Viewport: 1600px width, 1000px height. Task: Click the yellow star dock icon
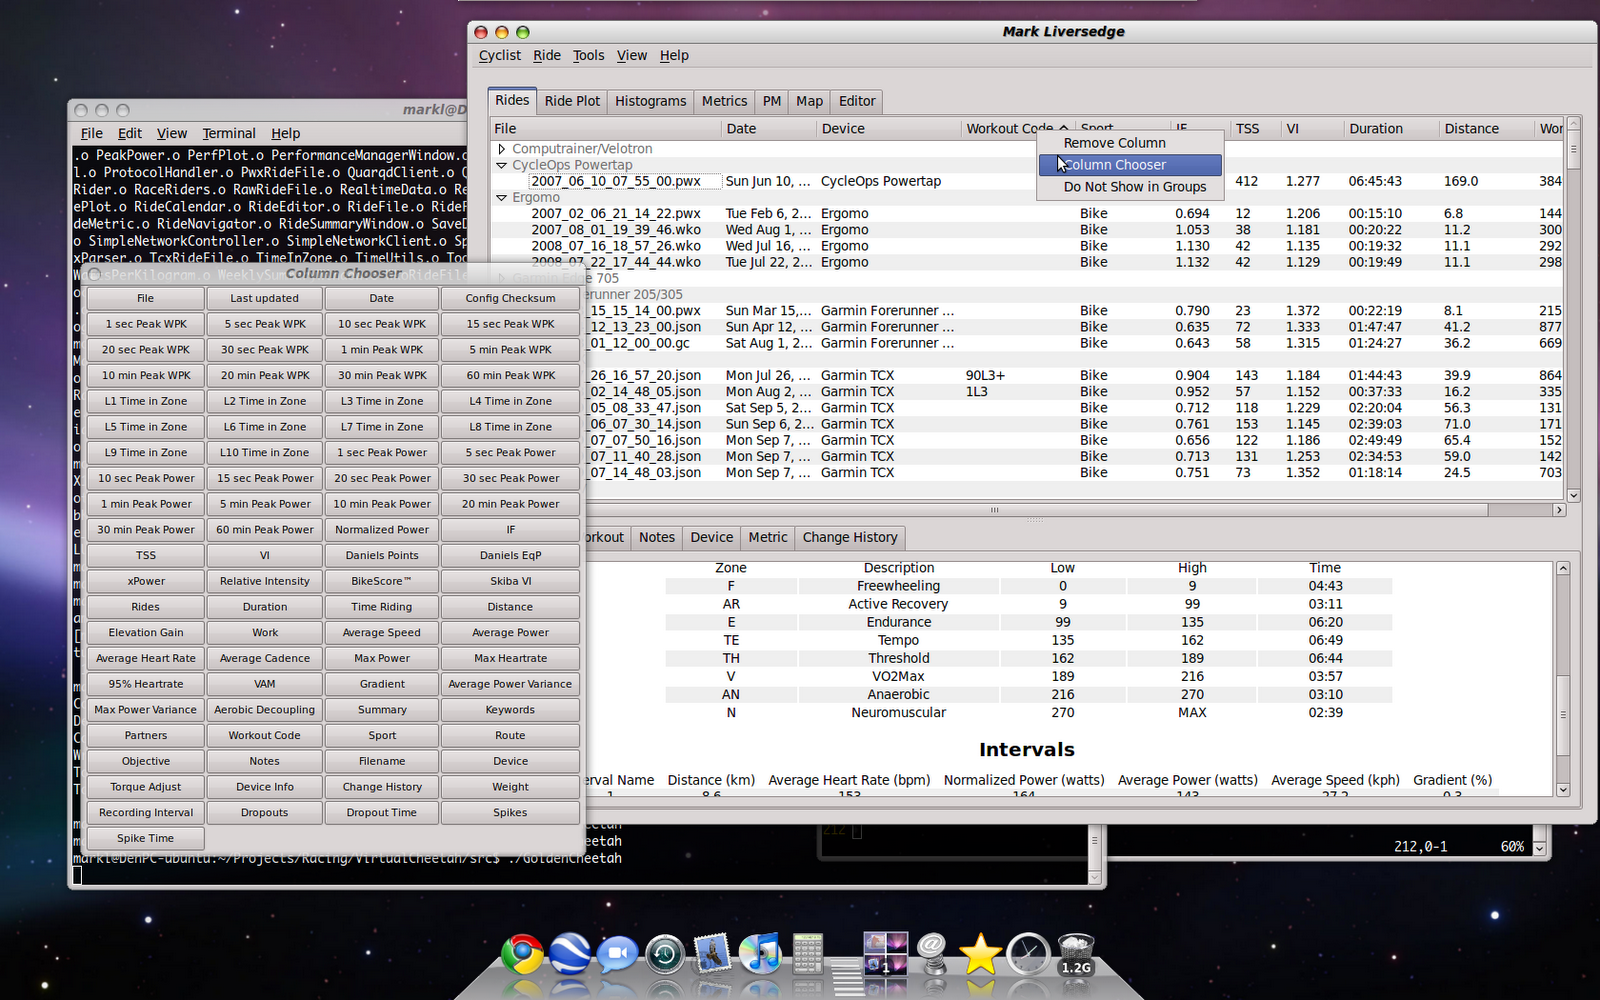click(980, 954)
